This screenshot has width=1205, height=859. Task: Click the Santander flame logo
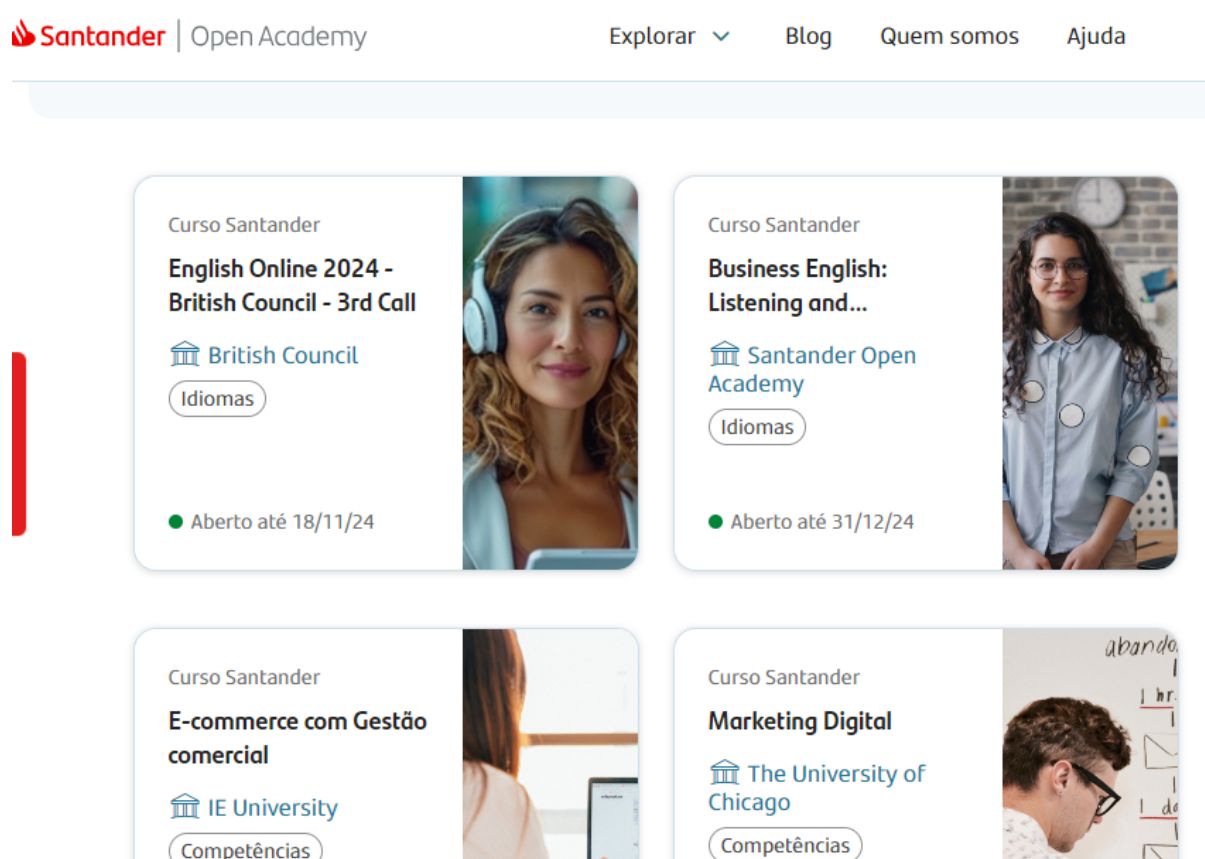(x=23, y=35)
